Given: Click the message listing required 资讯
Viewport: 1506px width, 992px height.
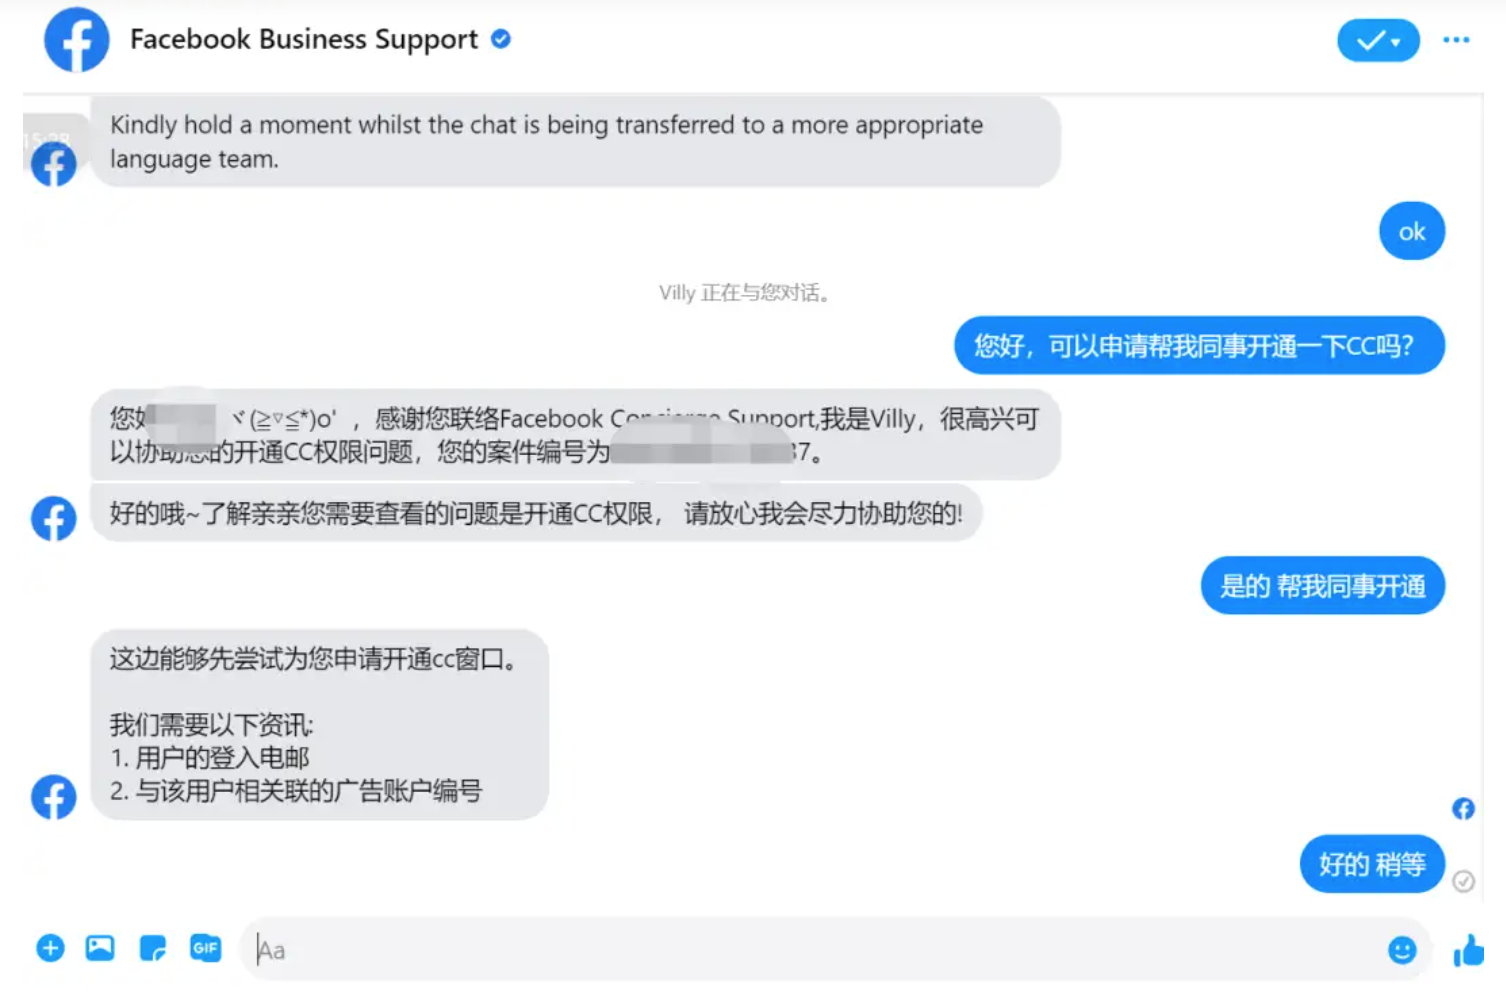Looking at the screenshot, I should click(x=319, y=725).
